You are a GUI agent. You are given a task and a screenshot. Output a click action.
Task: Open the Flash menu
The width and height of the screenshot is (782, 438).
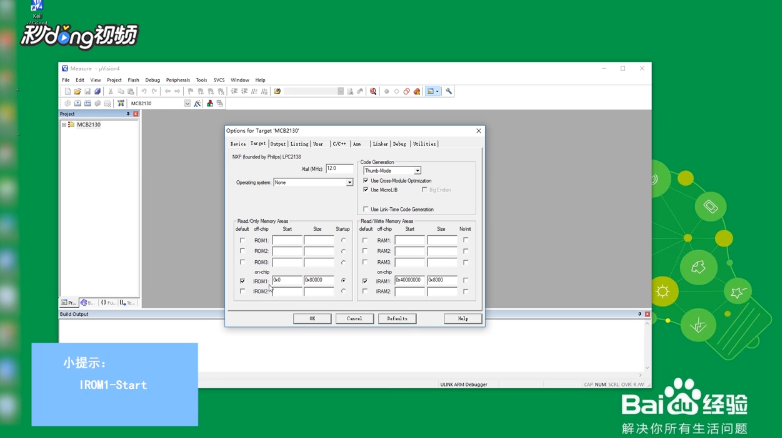point(133,80)
